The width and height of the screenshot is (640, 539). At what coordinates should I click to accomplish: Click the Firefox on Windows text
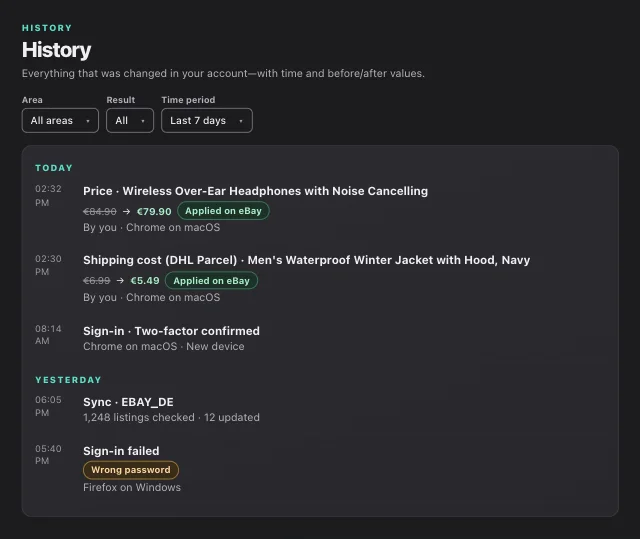click(132, 487)
